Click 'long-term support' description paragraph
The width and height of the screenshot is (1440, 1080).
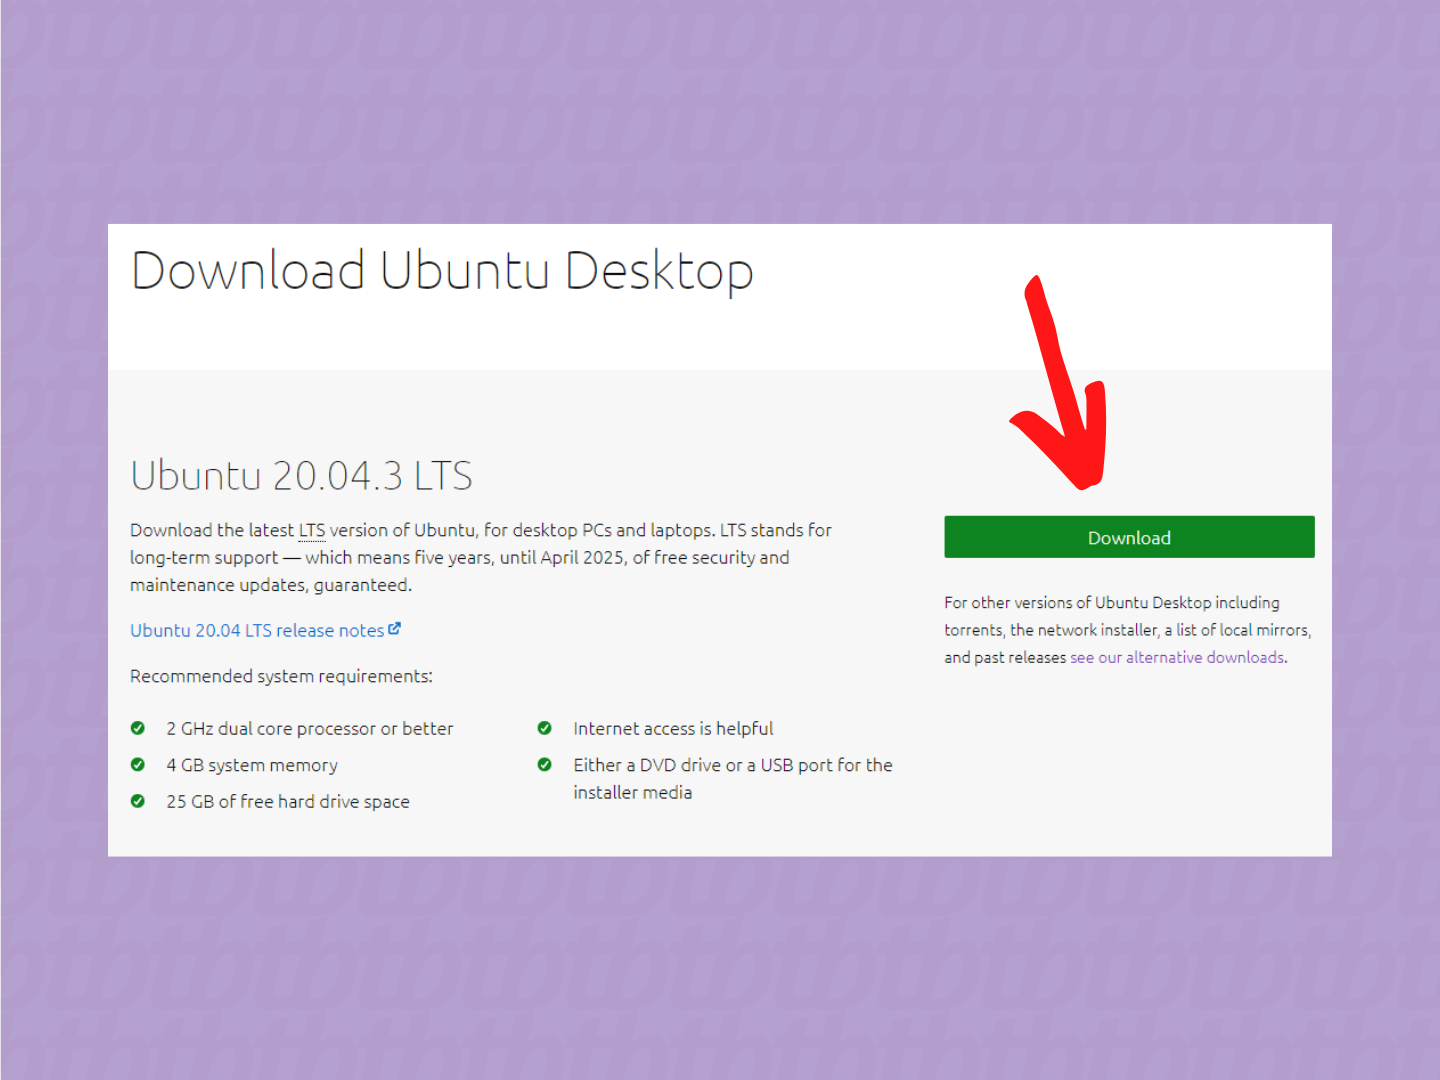(x=481, y=557)
